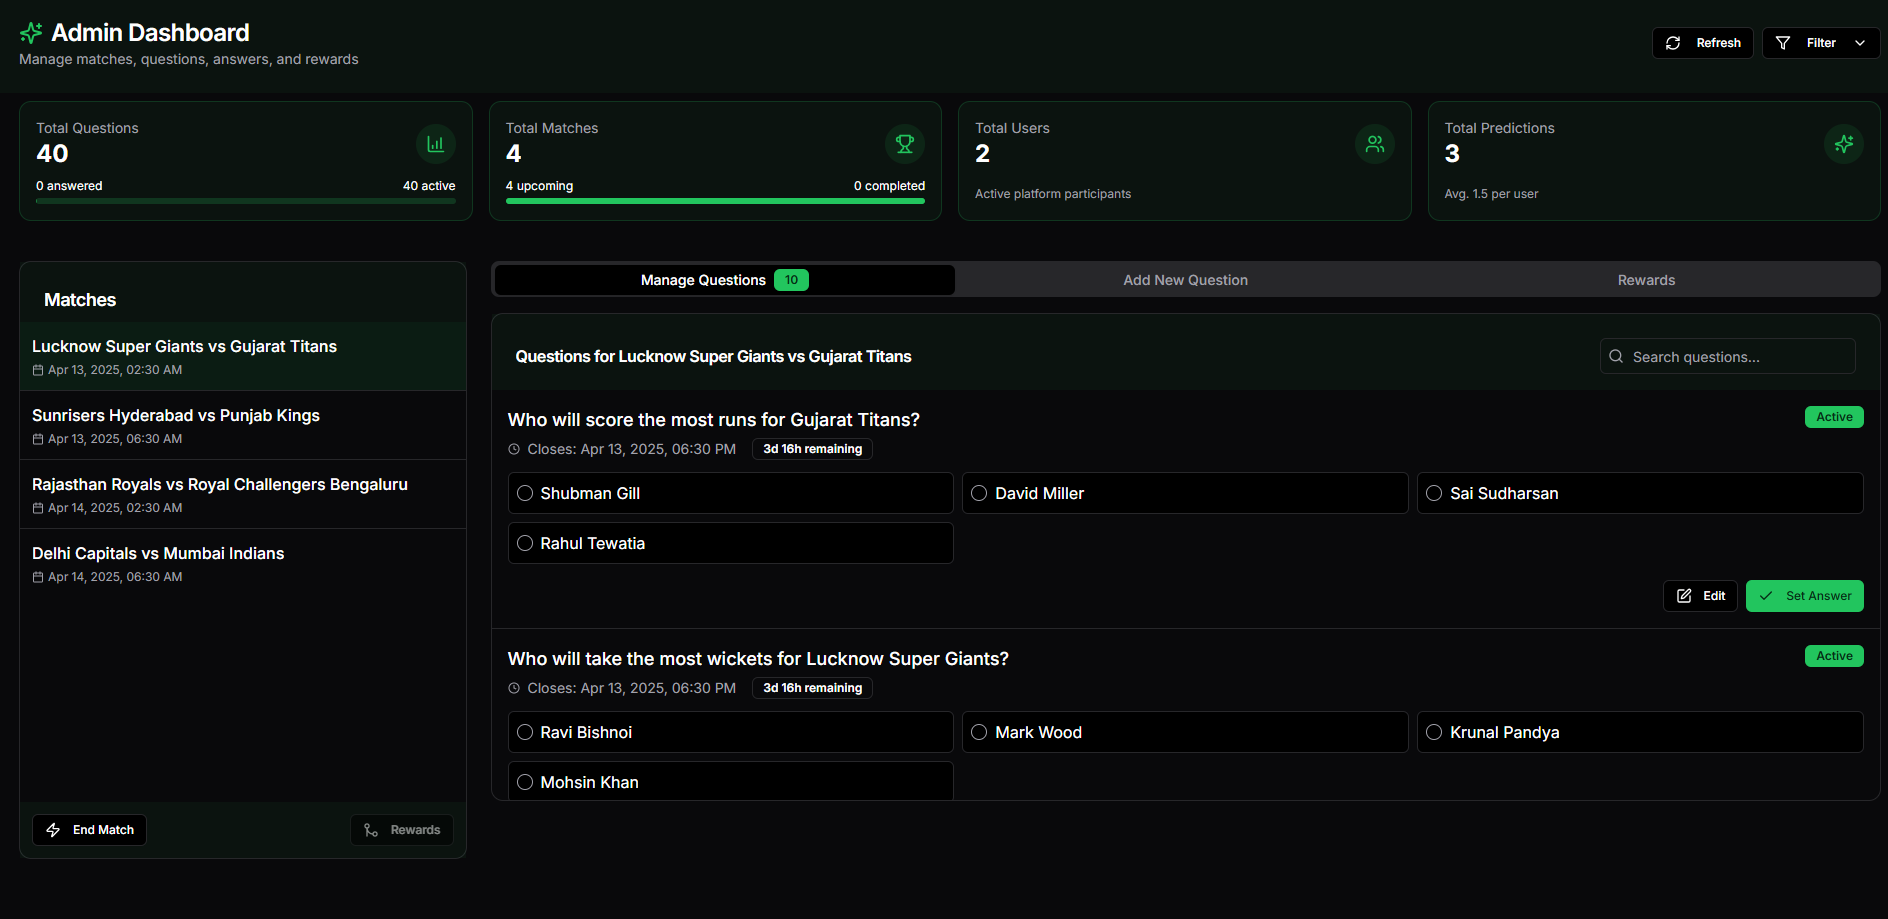Focus the Search questions input field
The height and width of the screenshot is (919, 1888).
click(x=1728, y=356)
